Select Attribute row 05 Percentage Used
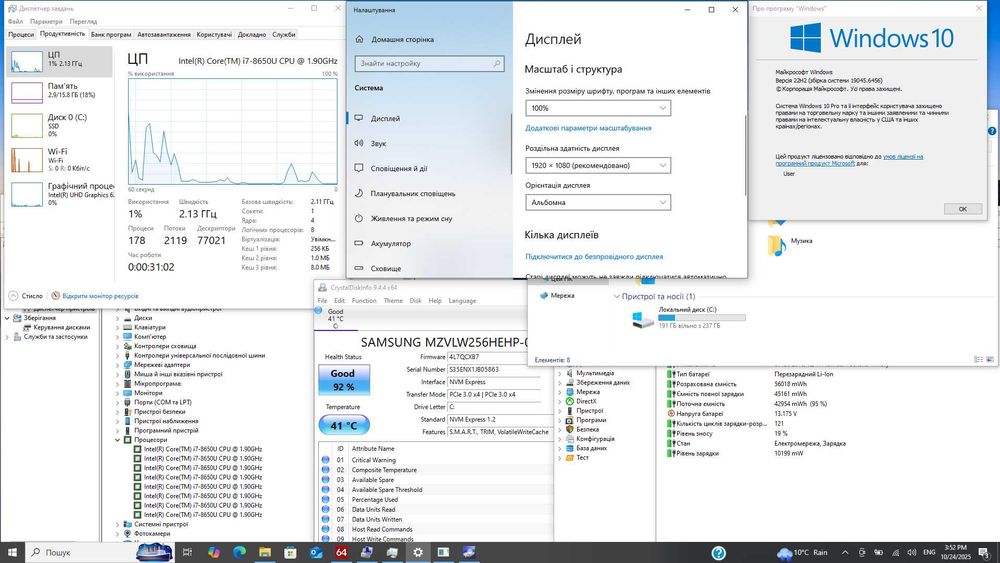 pyautogui.click(x=436, y=500)
